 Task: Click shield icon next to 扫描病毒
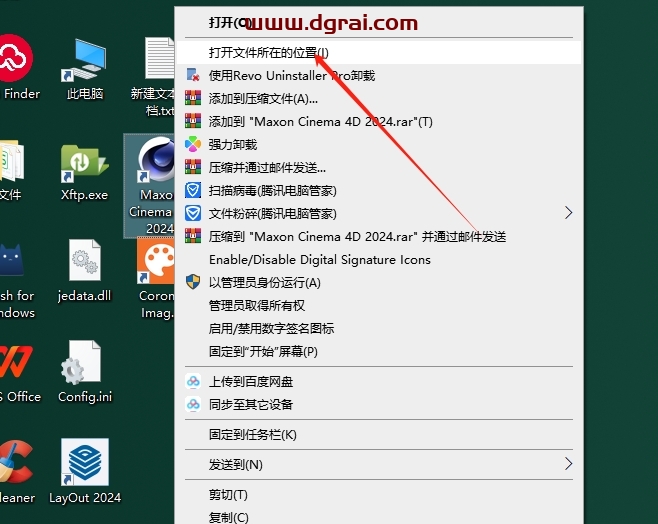(193, 190)
